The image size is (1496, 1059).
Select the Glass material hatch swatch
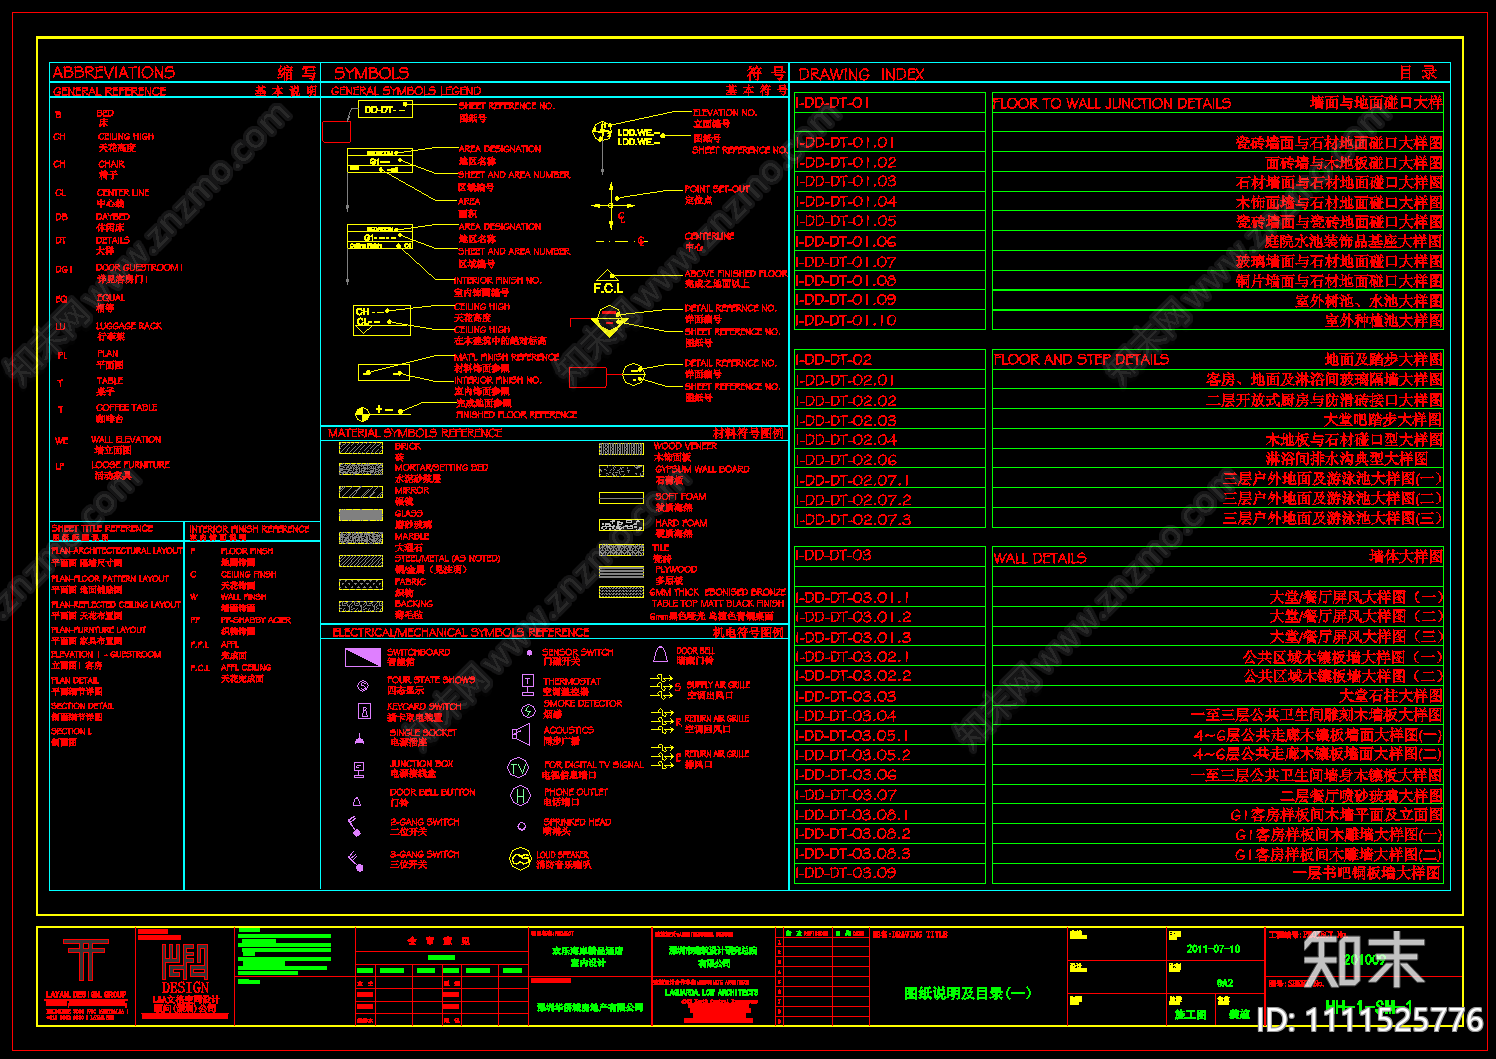361,515
